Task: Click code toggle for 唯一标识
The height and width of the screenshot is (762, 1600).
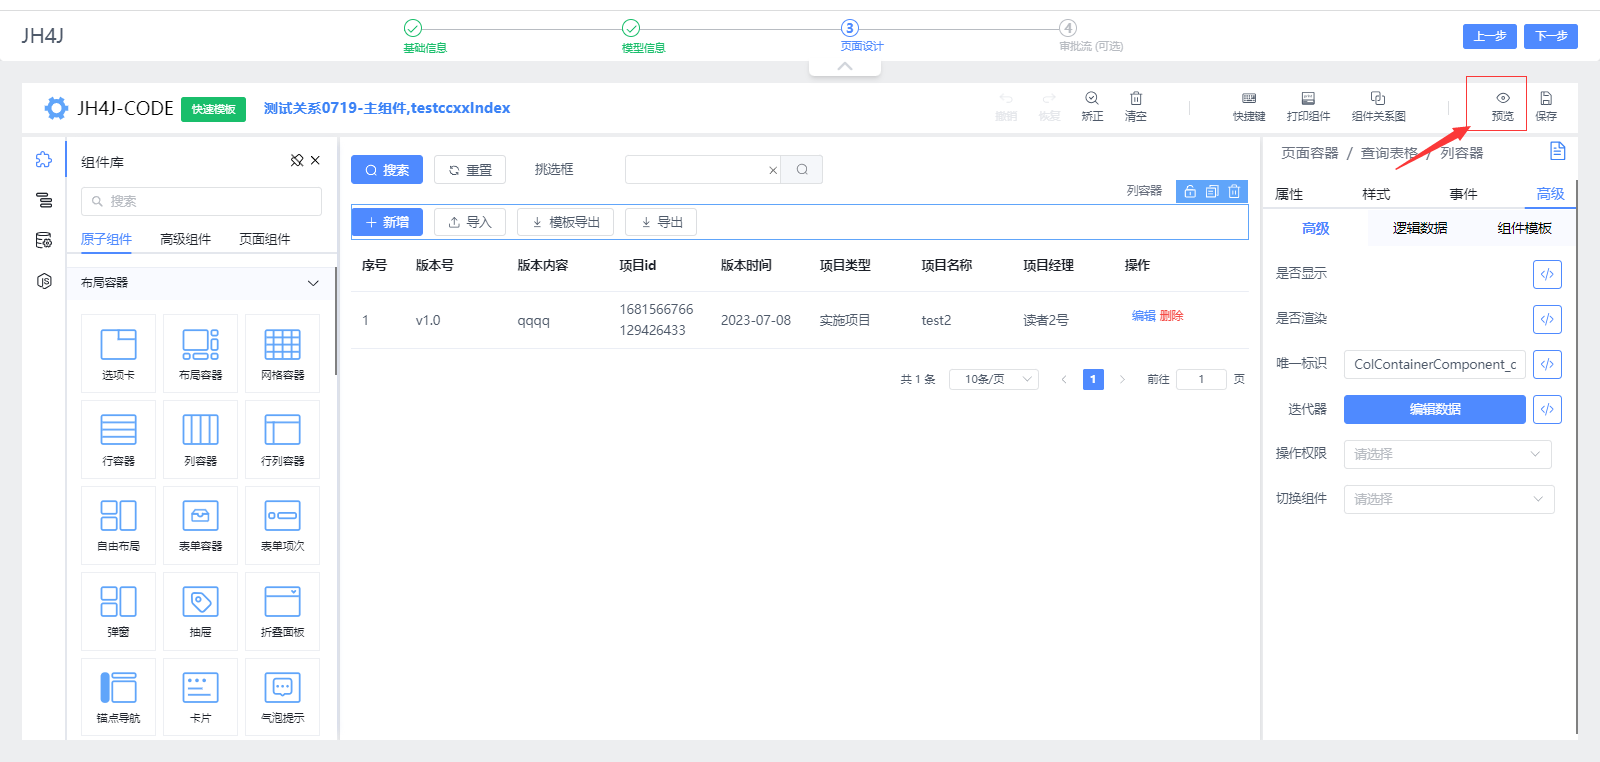Action: tap(1547, 364)
